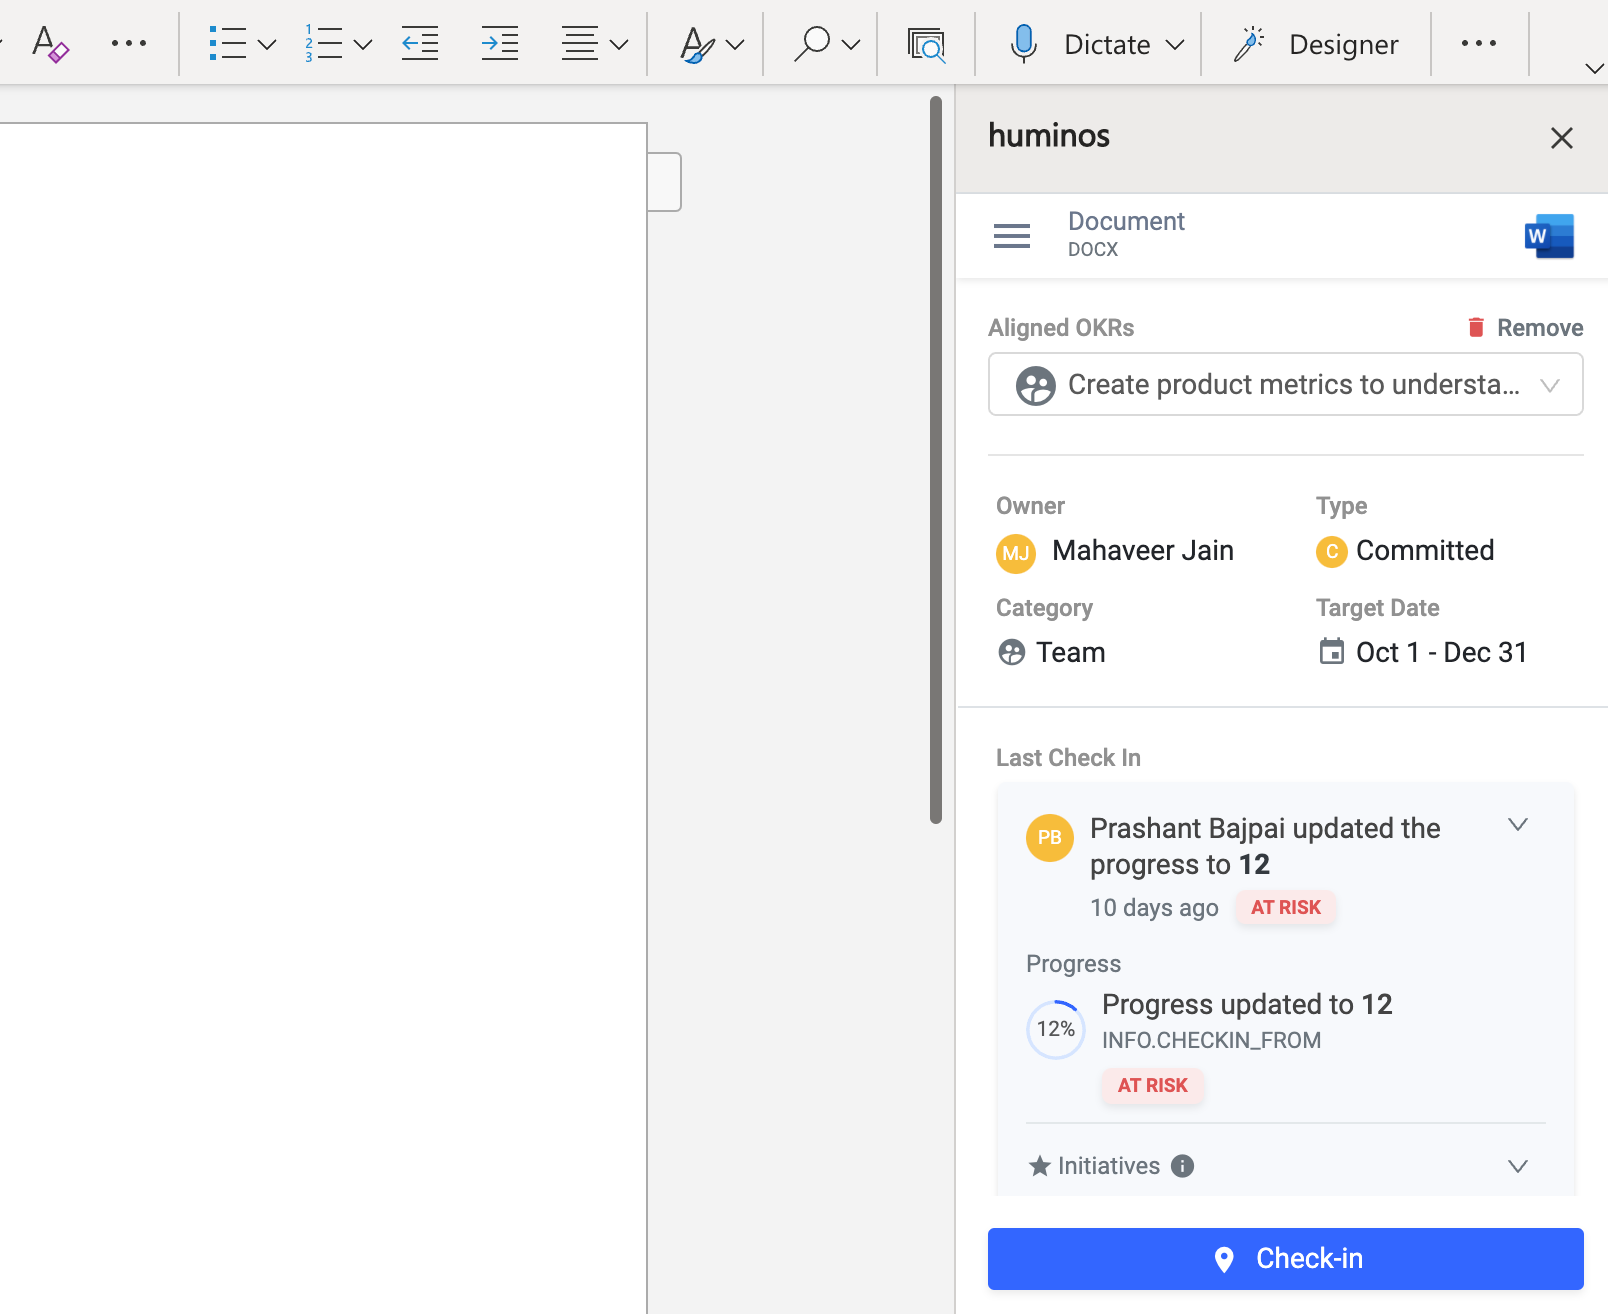Image resolution: width=1608 pixels, height=1314 pixels.
Task: Click the Word document icon
Action: (x=1549, y=237)
